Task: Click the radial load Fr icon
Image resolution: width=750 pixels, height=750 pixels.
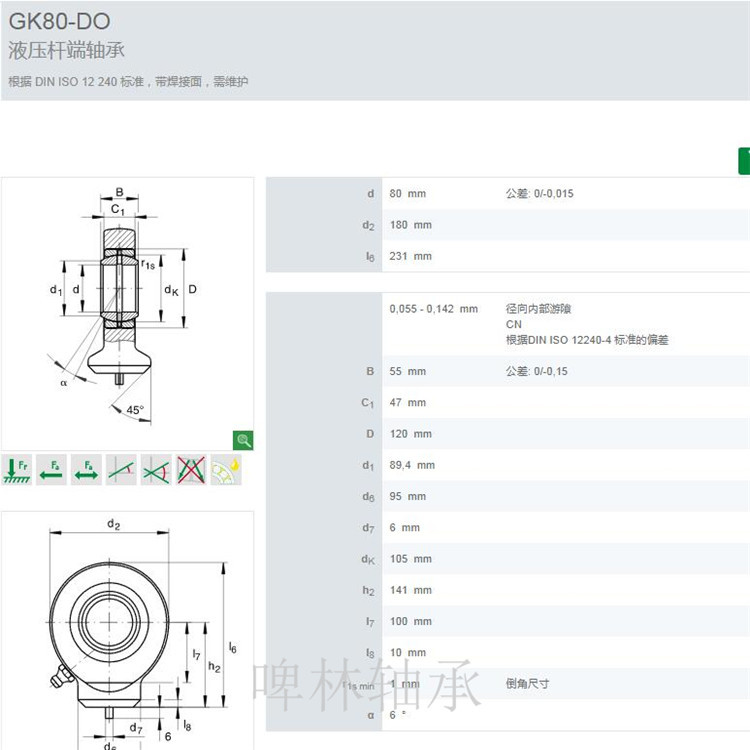Action: pos(17,470)
